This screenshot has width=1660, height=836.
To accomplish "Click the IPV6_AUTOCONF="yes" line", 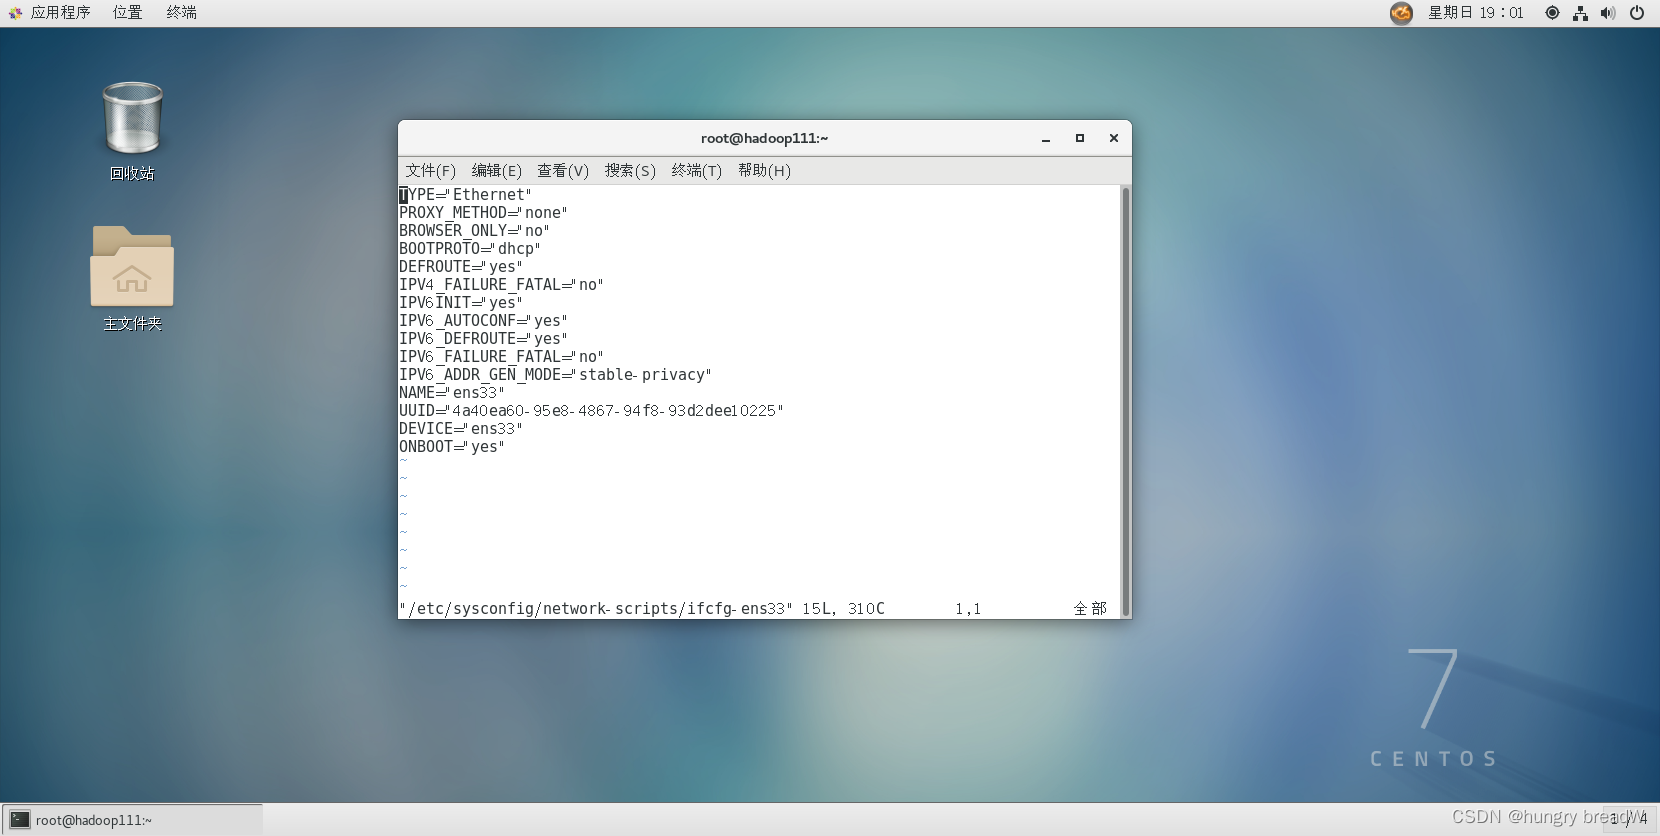I will (483, 321).
